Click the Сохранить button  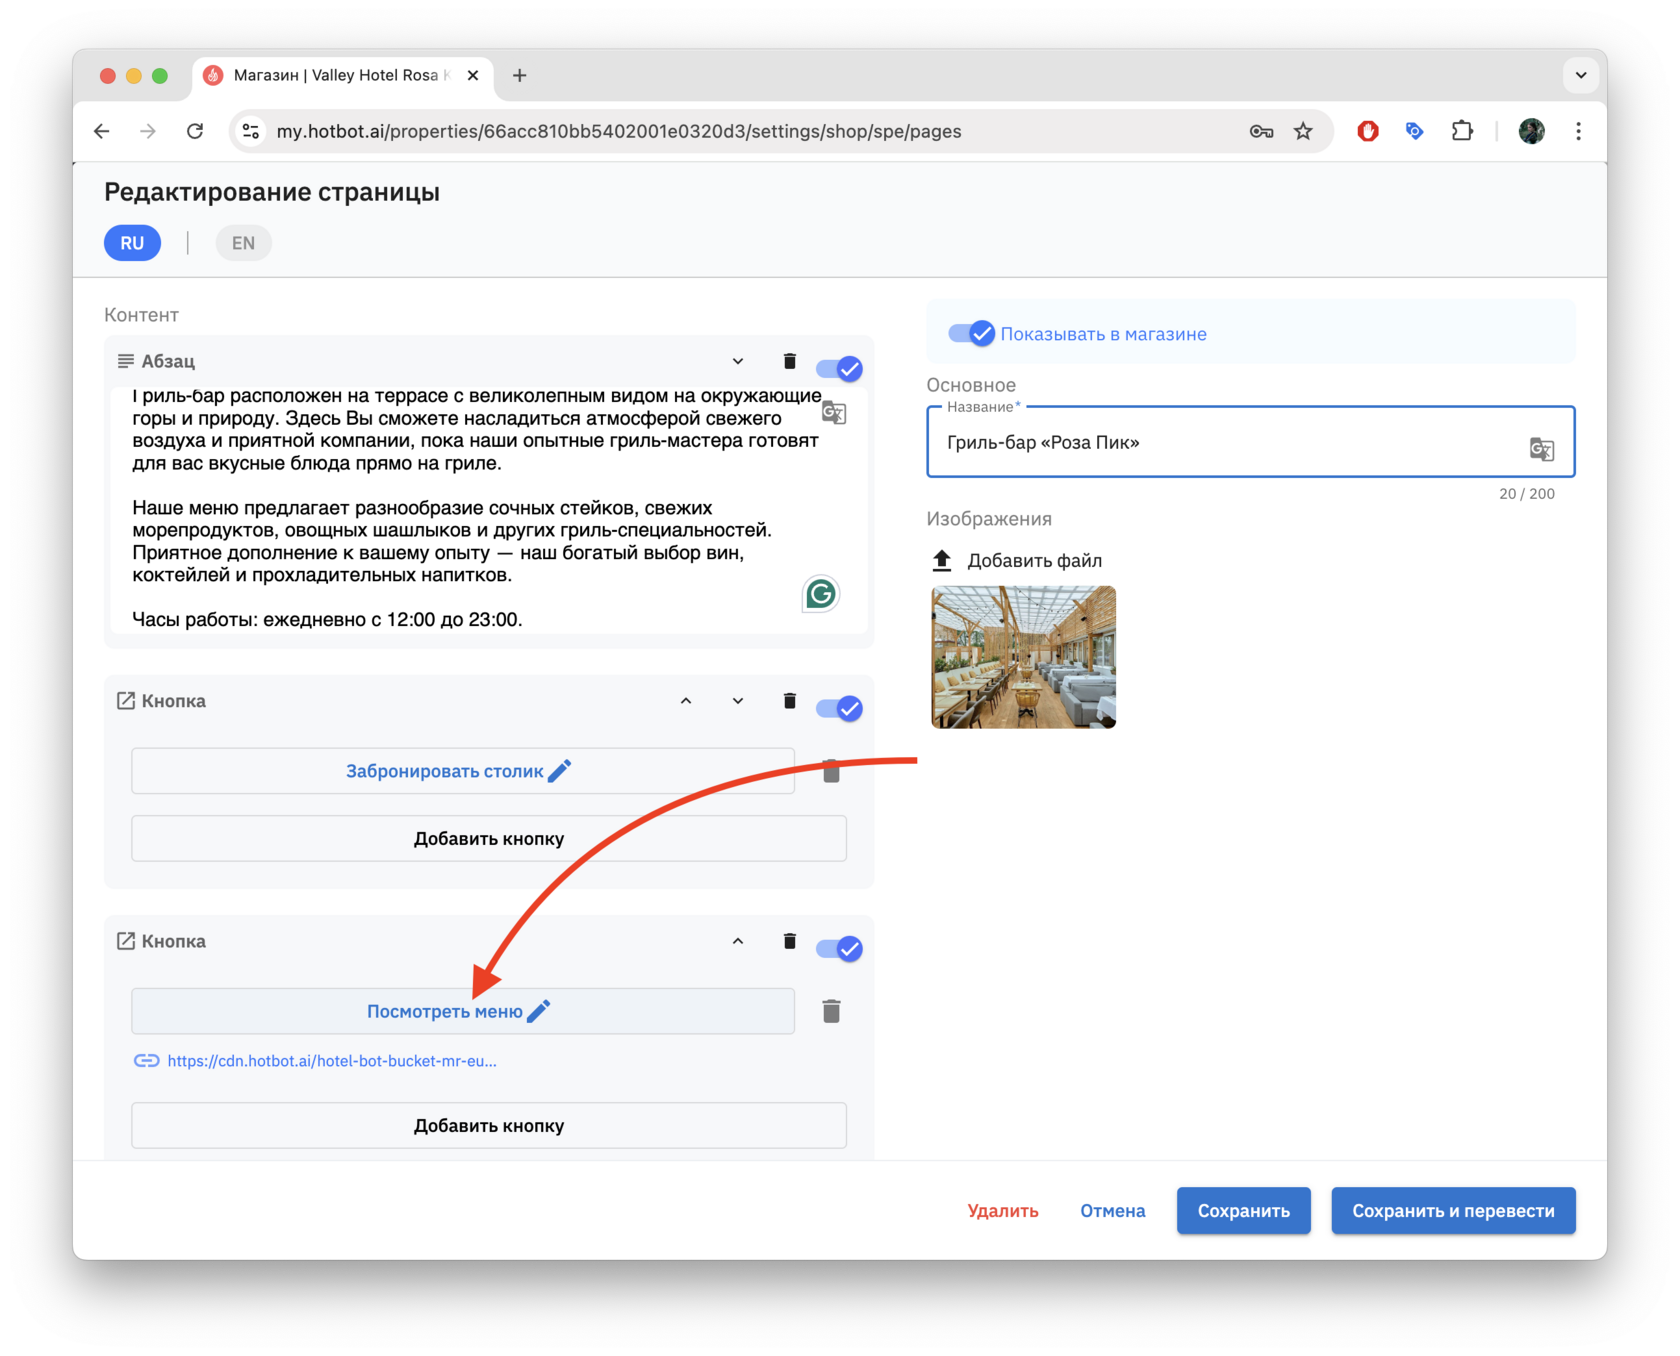coord(1244,1211)
